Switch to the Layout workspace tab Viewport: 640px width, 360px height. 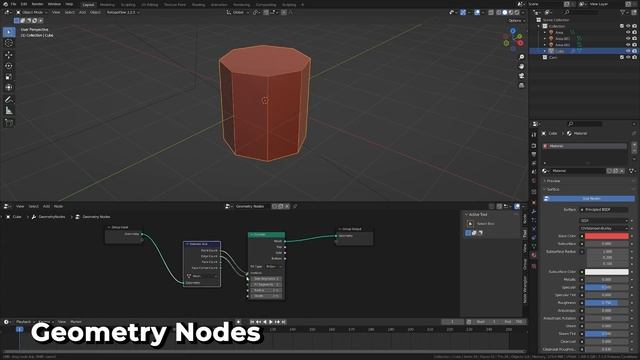[88, 4]
